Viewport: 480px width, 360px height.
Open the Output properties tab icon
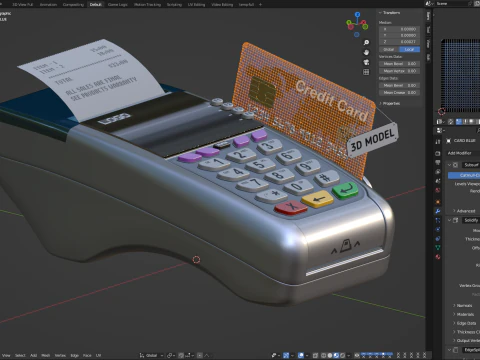point(438,162)
